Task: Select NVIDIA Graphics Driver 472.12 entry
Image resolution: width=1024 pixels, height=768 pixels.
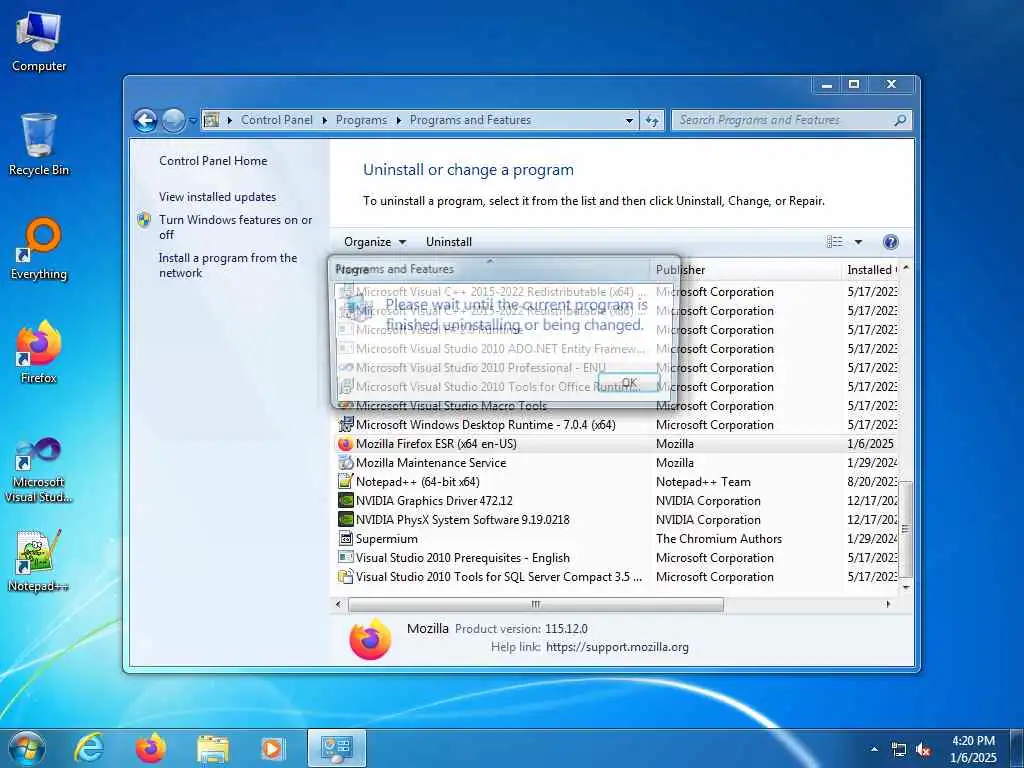Action: tap(616, 500)
